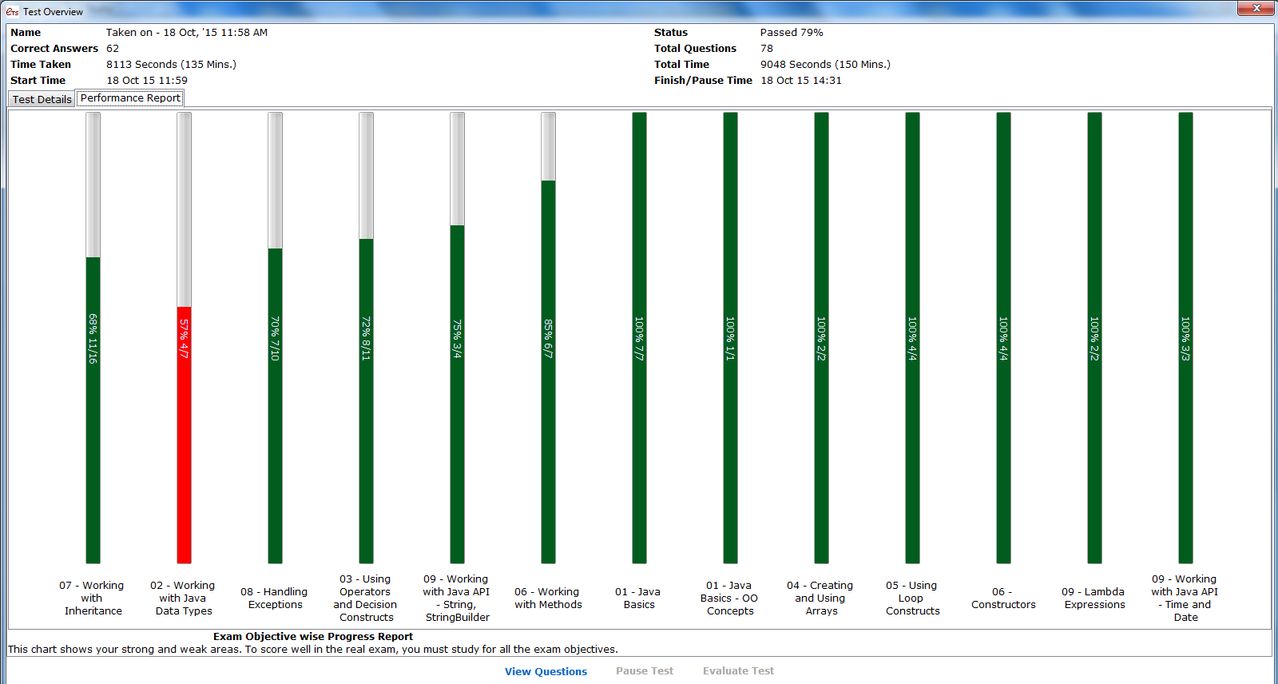Screen dimensions: 1278x684
Task: Click the Using Loop Constructs label
Action: [x=913, y=598]
